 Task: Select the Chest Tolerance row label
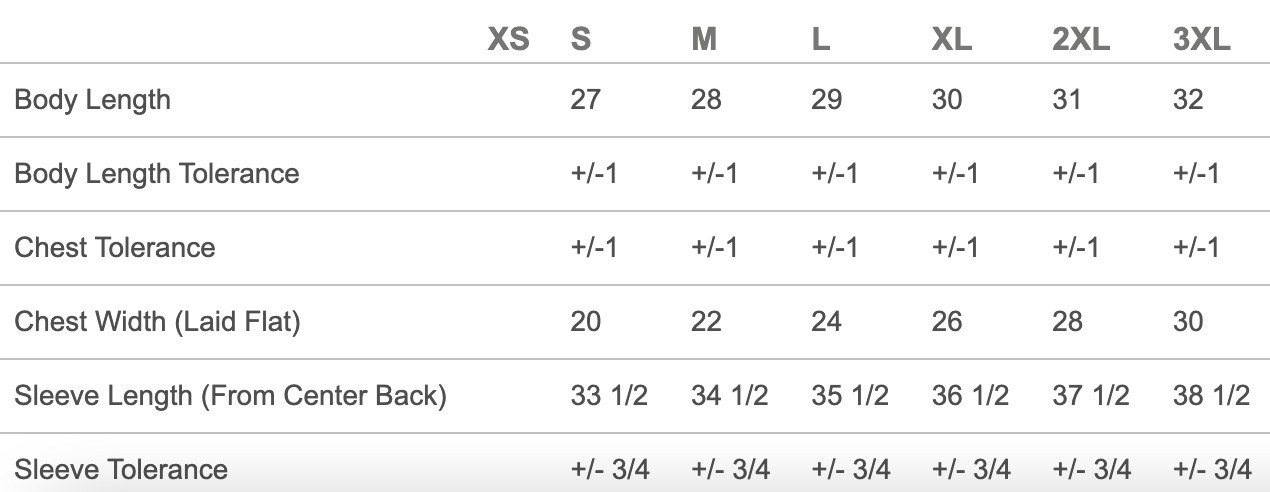point(114,248)
